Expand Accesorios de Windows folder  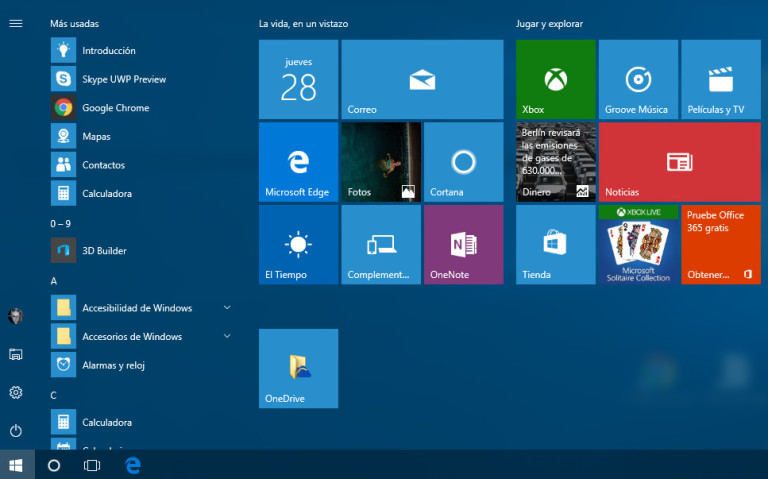(x=138, y=336)
